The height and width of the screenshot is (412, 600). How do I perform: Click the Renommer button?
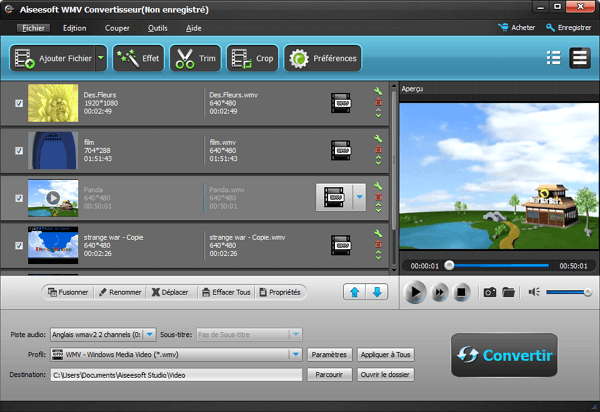tap(120, 292)
